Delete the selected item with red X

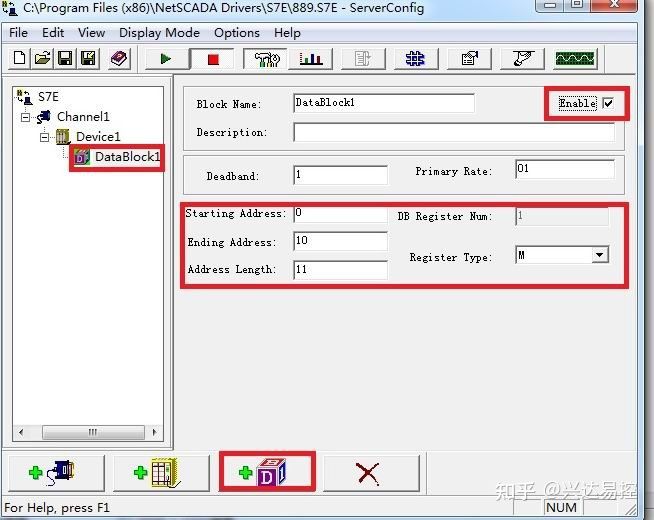pos(371,473)
